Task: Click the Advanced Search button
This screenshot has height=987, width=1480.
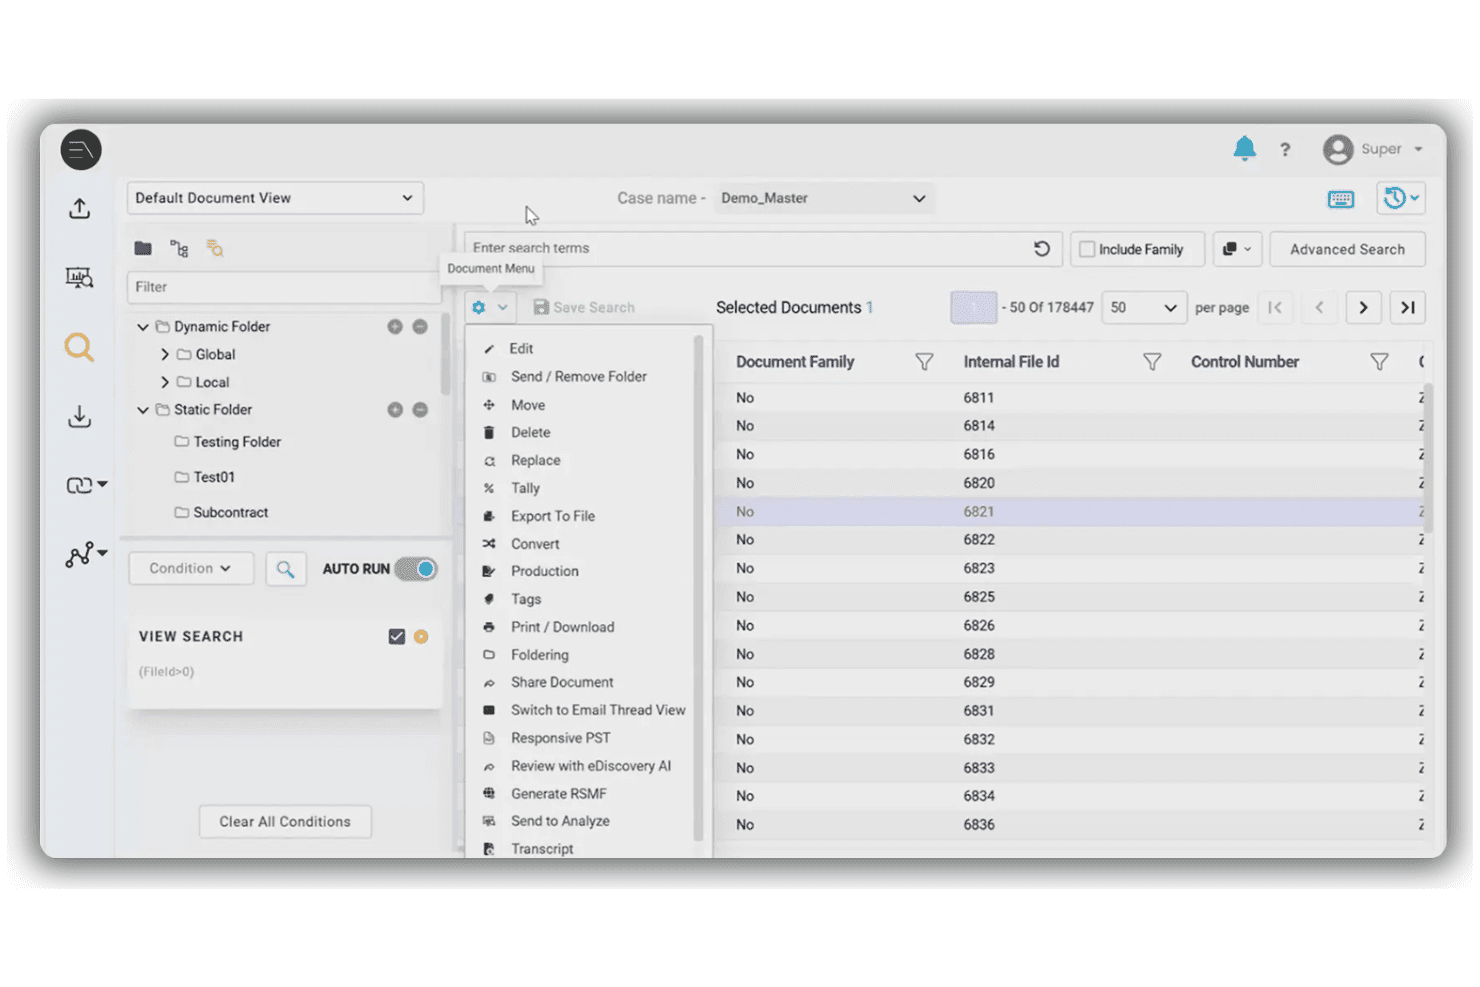Action: (x=1347, y=249)
